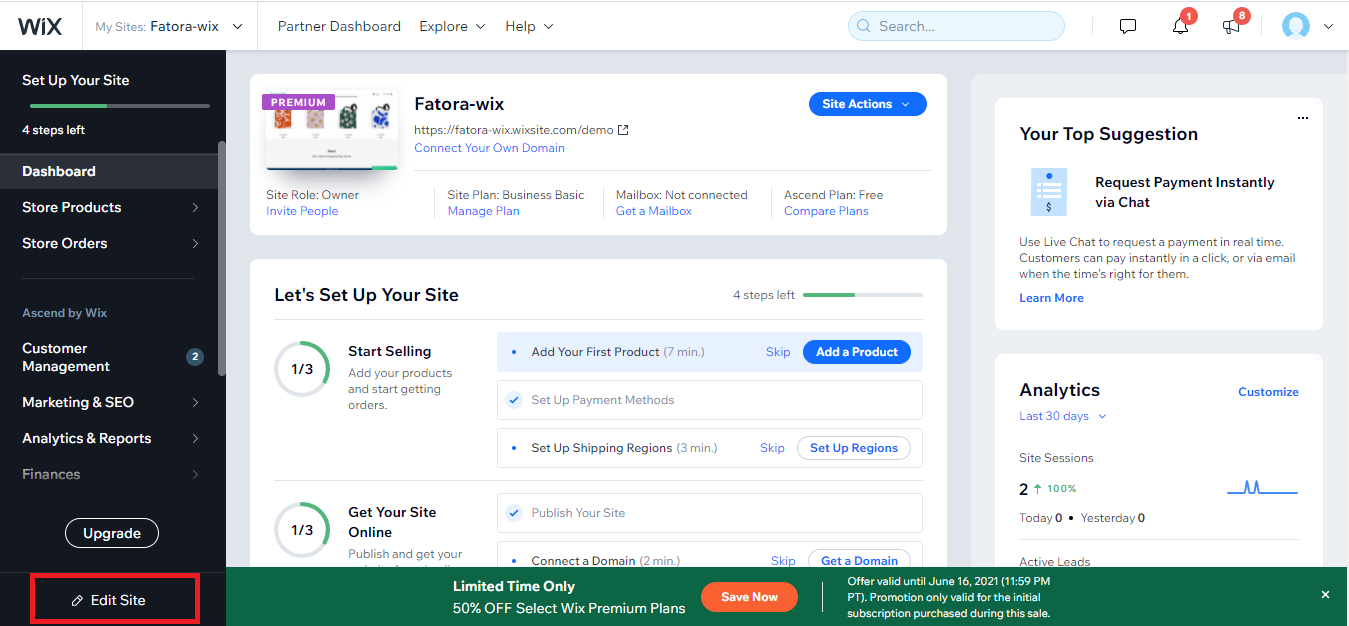Click Save Now in the promo banner
Viewport: 1349px width, 626px height.
click(749, 597)
